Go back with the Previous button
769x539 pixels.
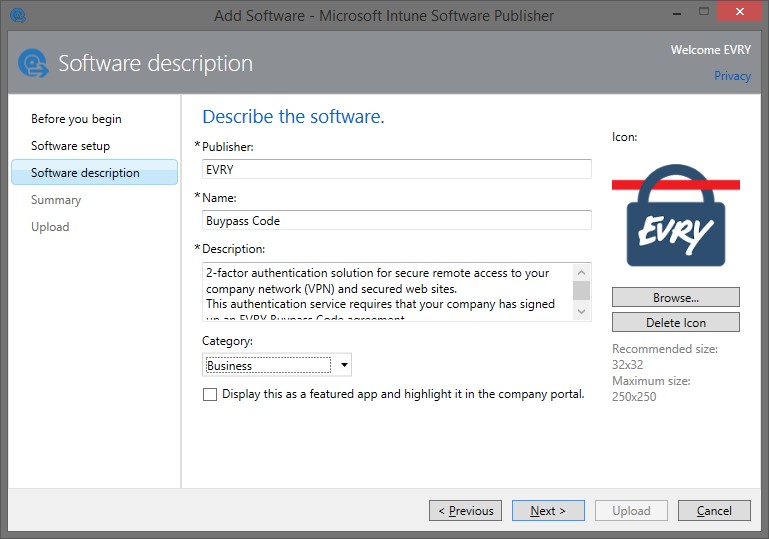point(465,511)
